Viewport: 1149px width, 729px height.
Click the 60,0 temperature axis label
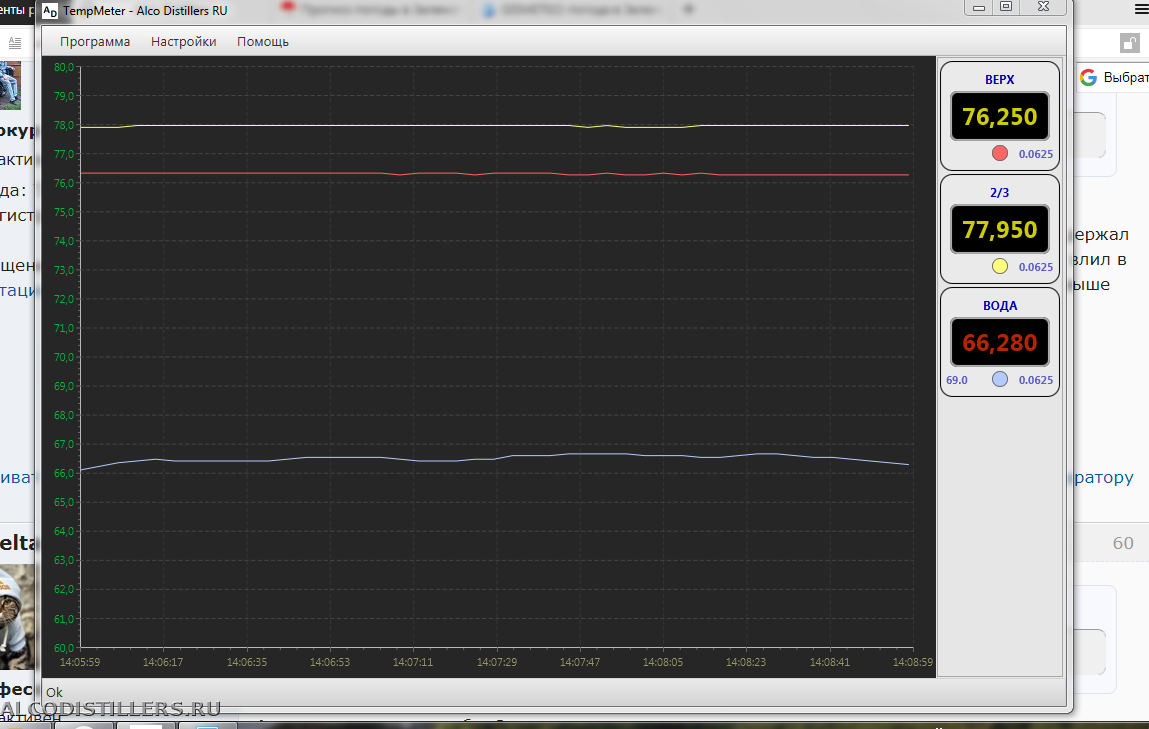click(64, 648)
